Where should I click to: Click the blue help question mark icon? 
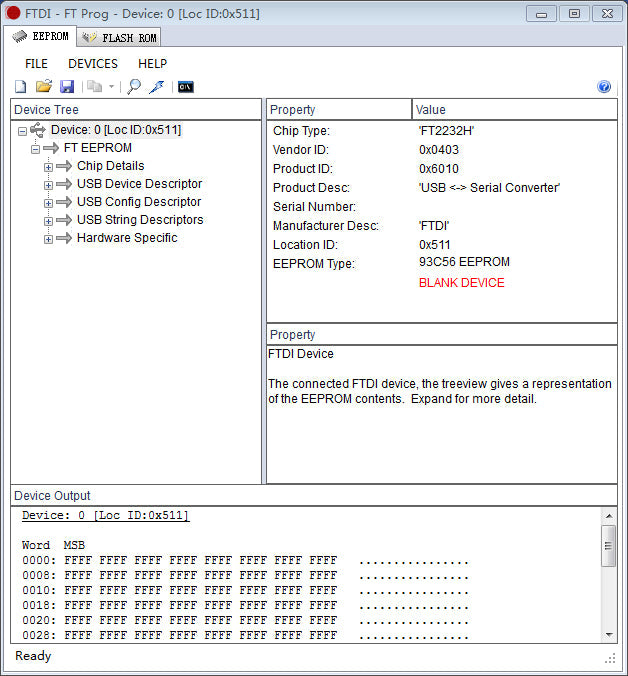click(604, 87)
